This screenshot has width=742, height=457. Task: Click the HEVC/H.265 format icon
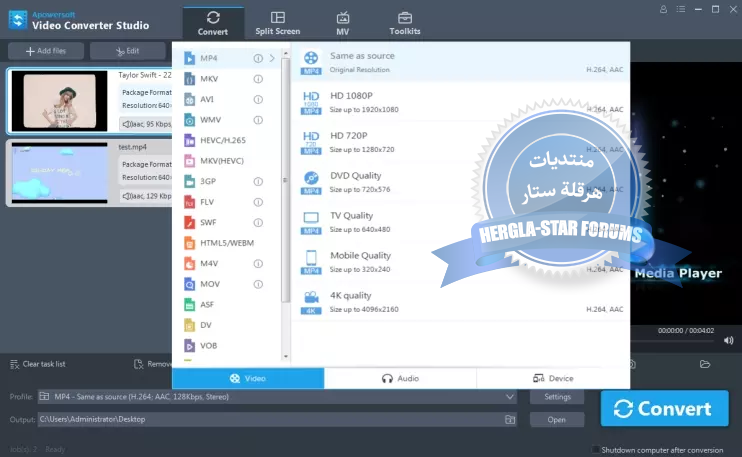[189, 140]
